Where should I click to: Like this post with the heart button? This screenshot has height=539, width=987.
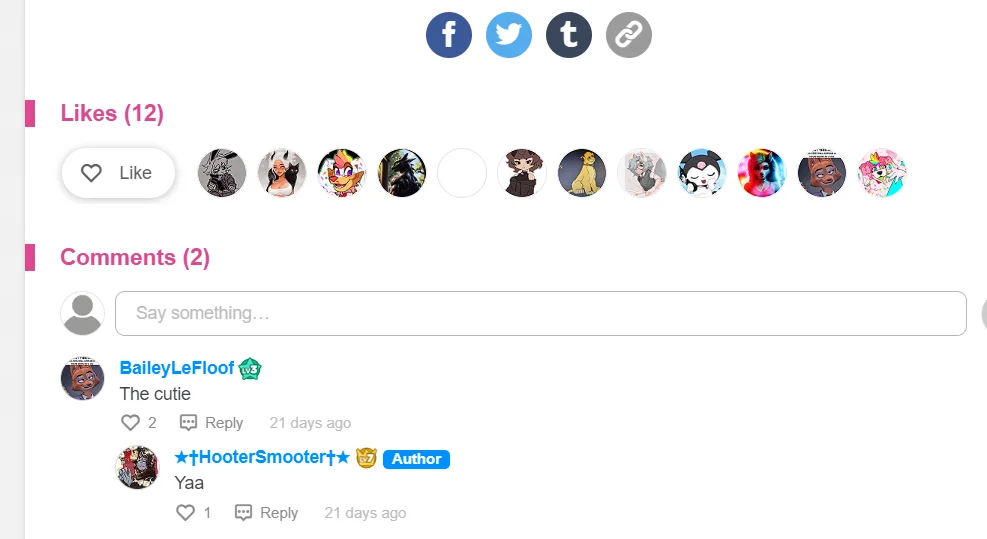tap(118, 173)
